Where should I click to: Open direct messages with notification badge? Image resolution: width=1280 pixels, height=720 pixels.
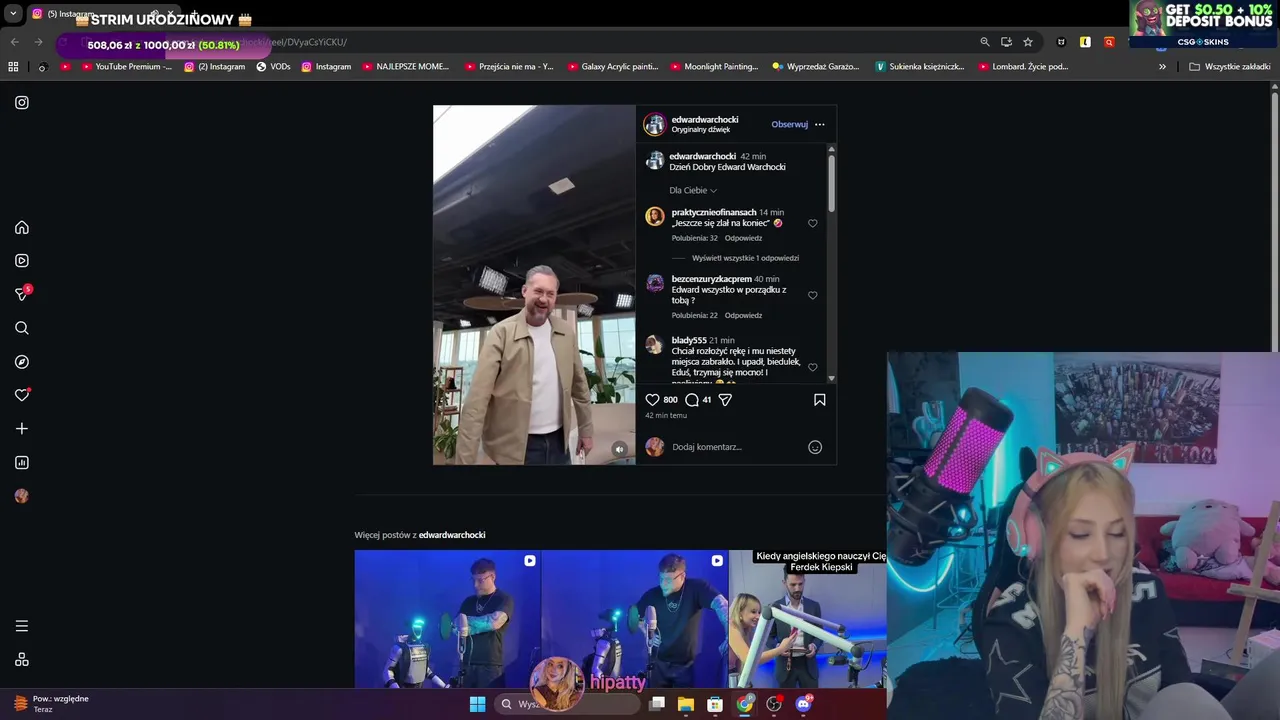[x=22, y=294]
